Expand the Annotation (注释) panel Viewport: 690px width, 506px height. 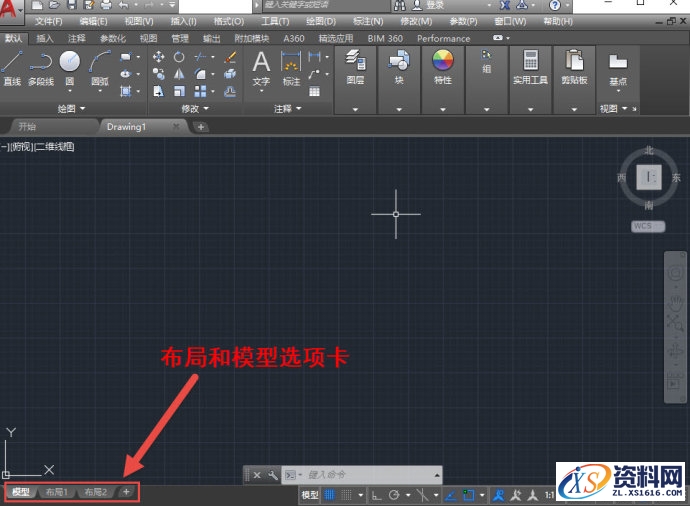(287, 108)
